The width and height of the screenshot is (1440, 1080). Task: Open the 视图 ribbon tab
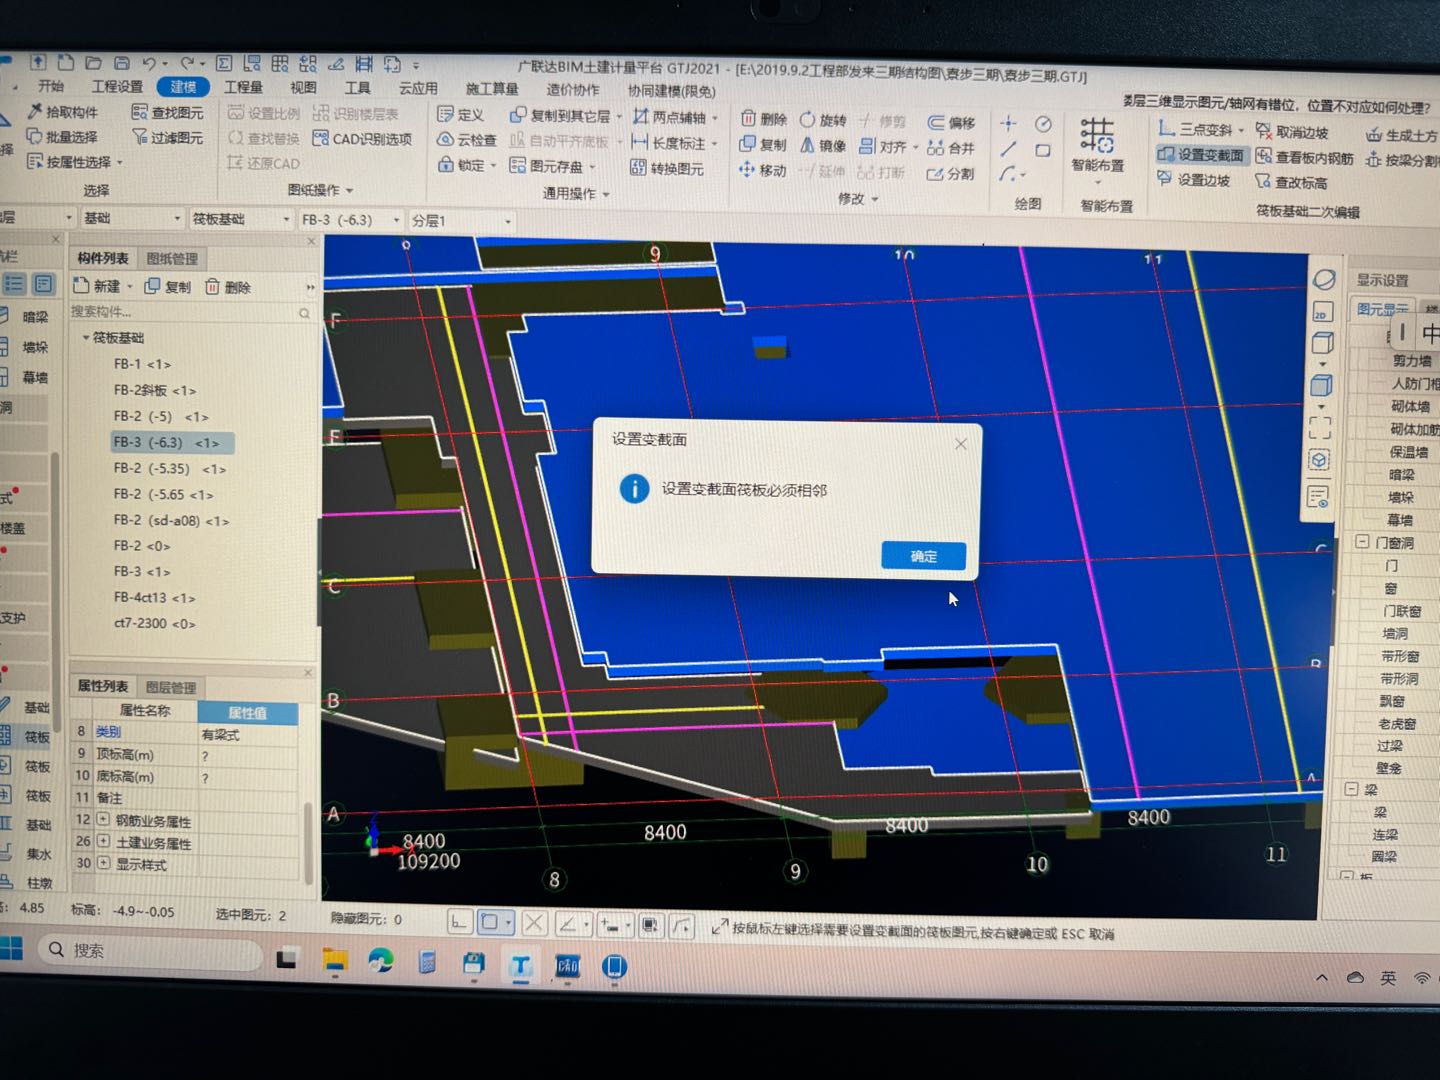click(303, 88)
